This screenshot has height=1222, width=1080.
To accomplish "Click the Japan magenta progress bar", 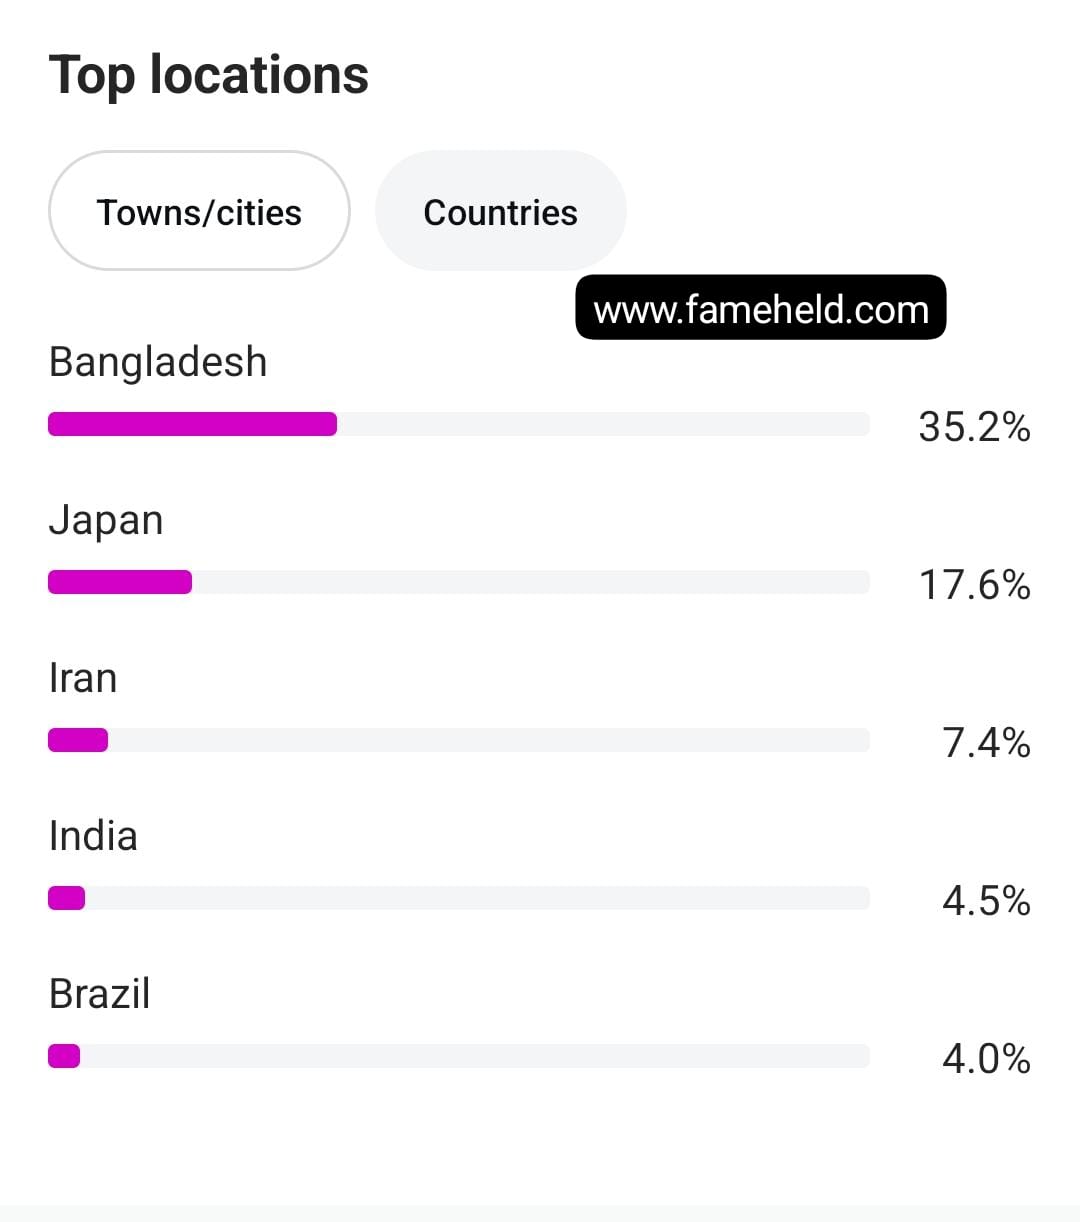I will click(120, 582).
